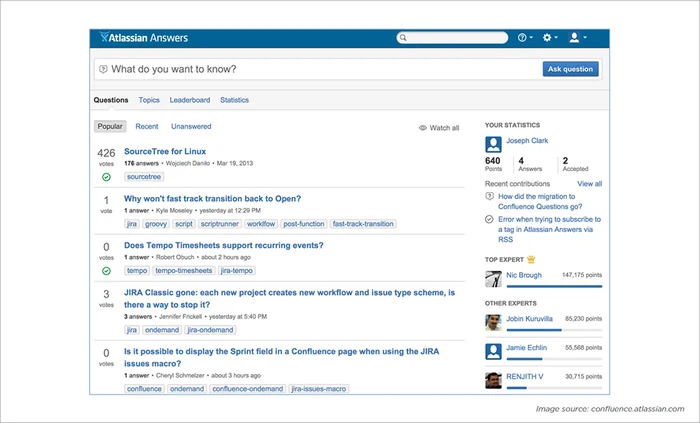Click the Atlassian Answers logo
The image size is (700, 423).
pos(144,38)
